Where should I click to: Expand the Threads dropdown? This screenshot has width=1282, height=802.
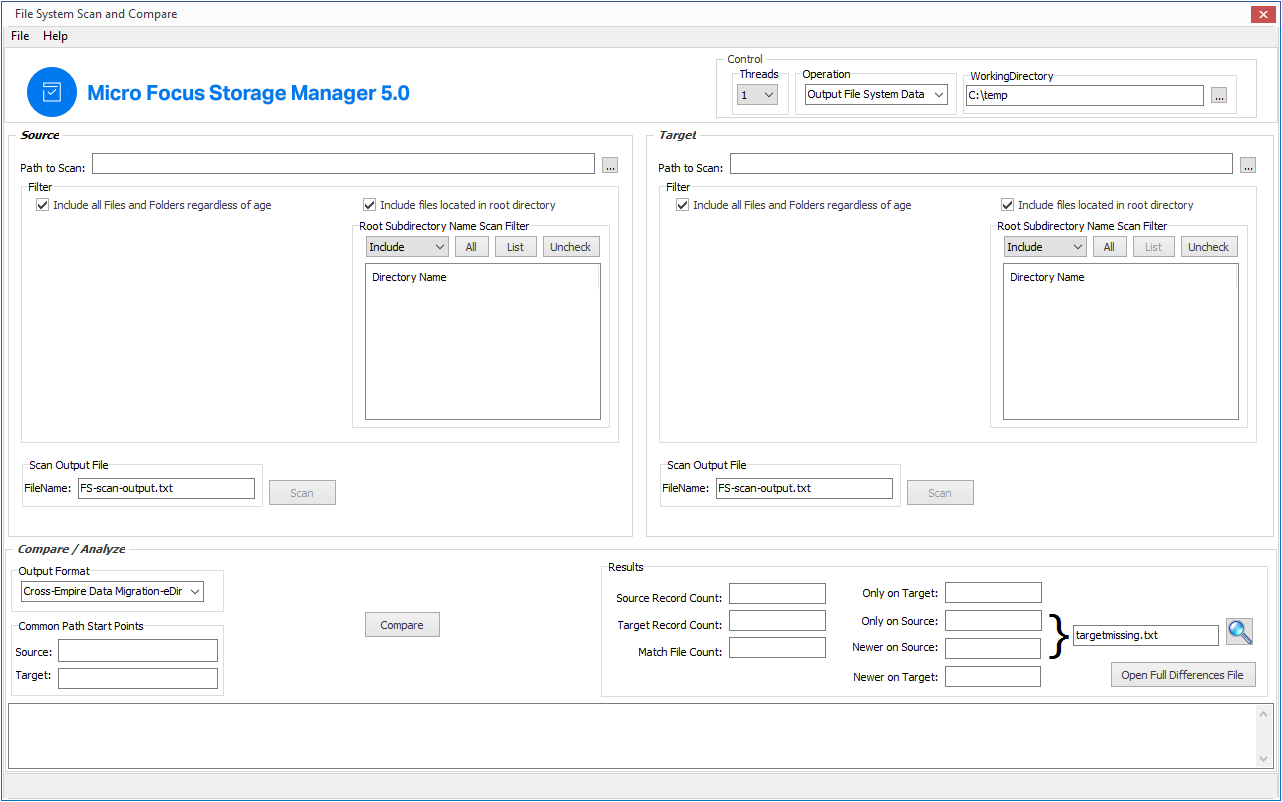coord(757,95)
